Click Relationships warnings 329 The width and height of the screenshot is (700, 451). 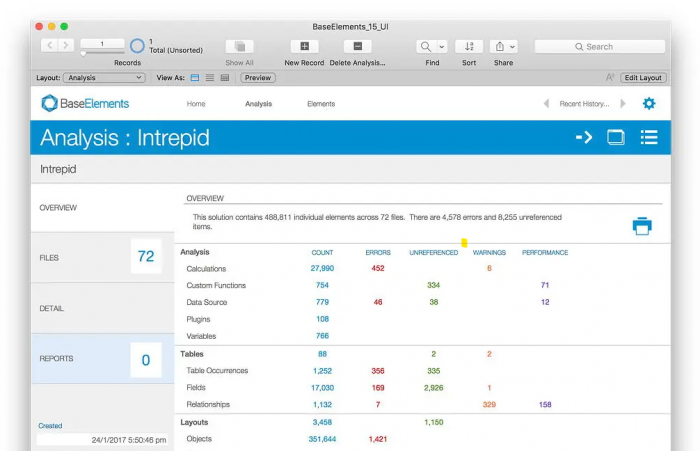[x=489, y=405]
